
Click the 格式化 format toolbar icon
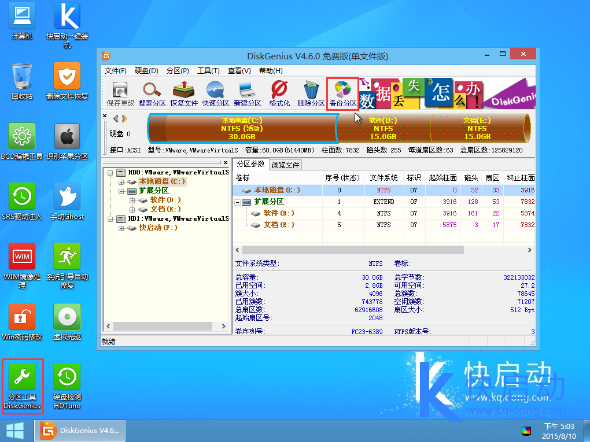(280, 94)
